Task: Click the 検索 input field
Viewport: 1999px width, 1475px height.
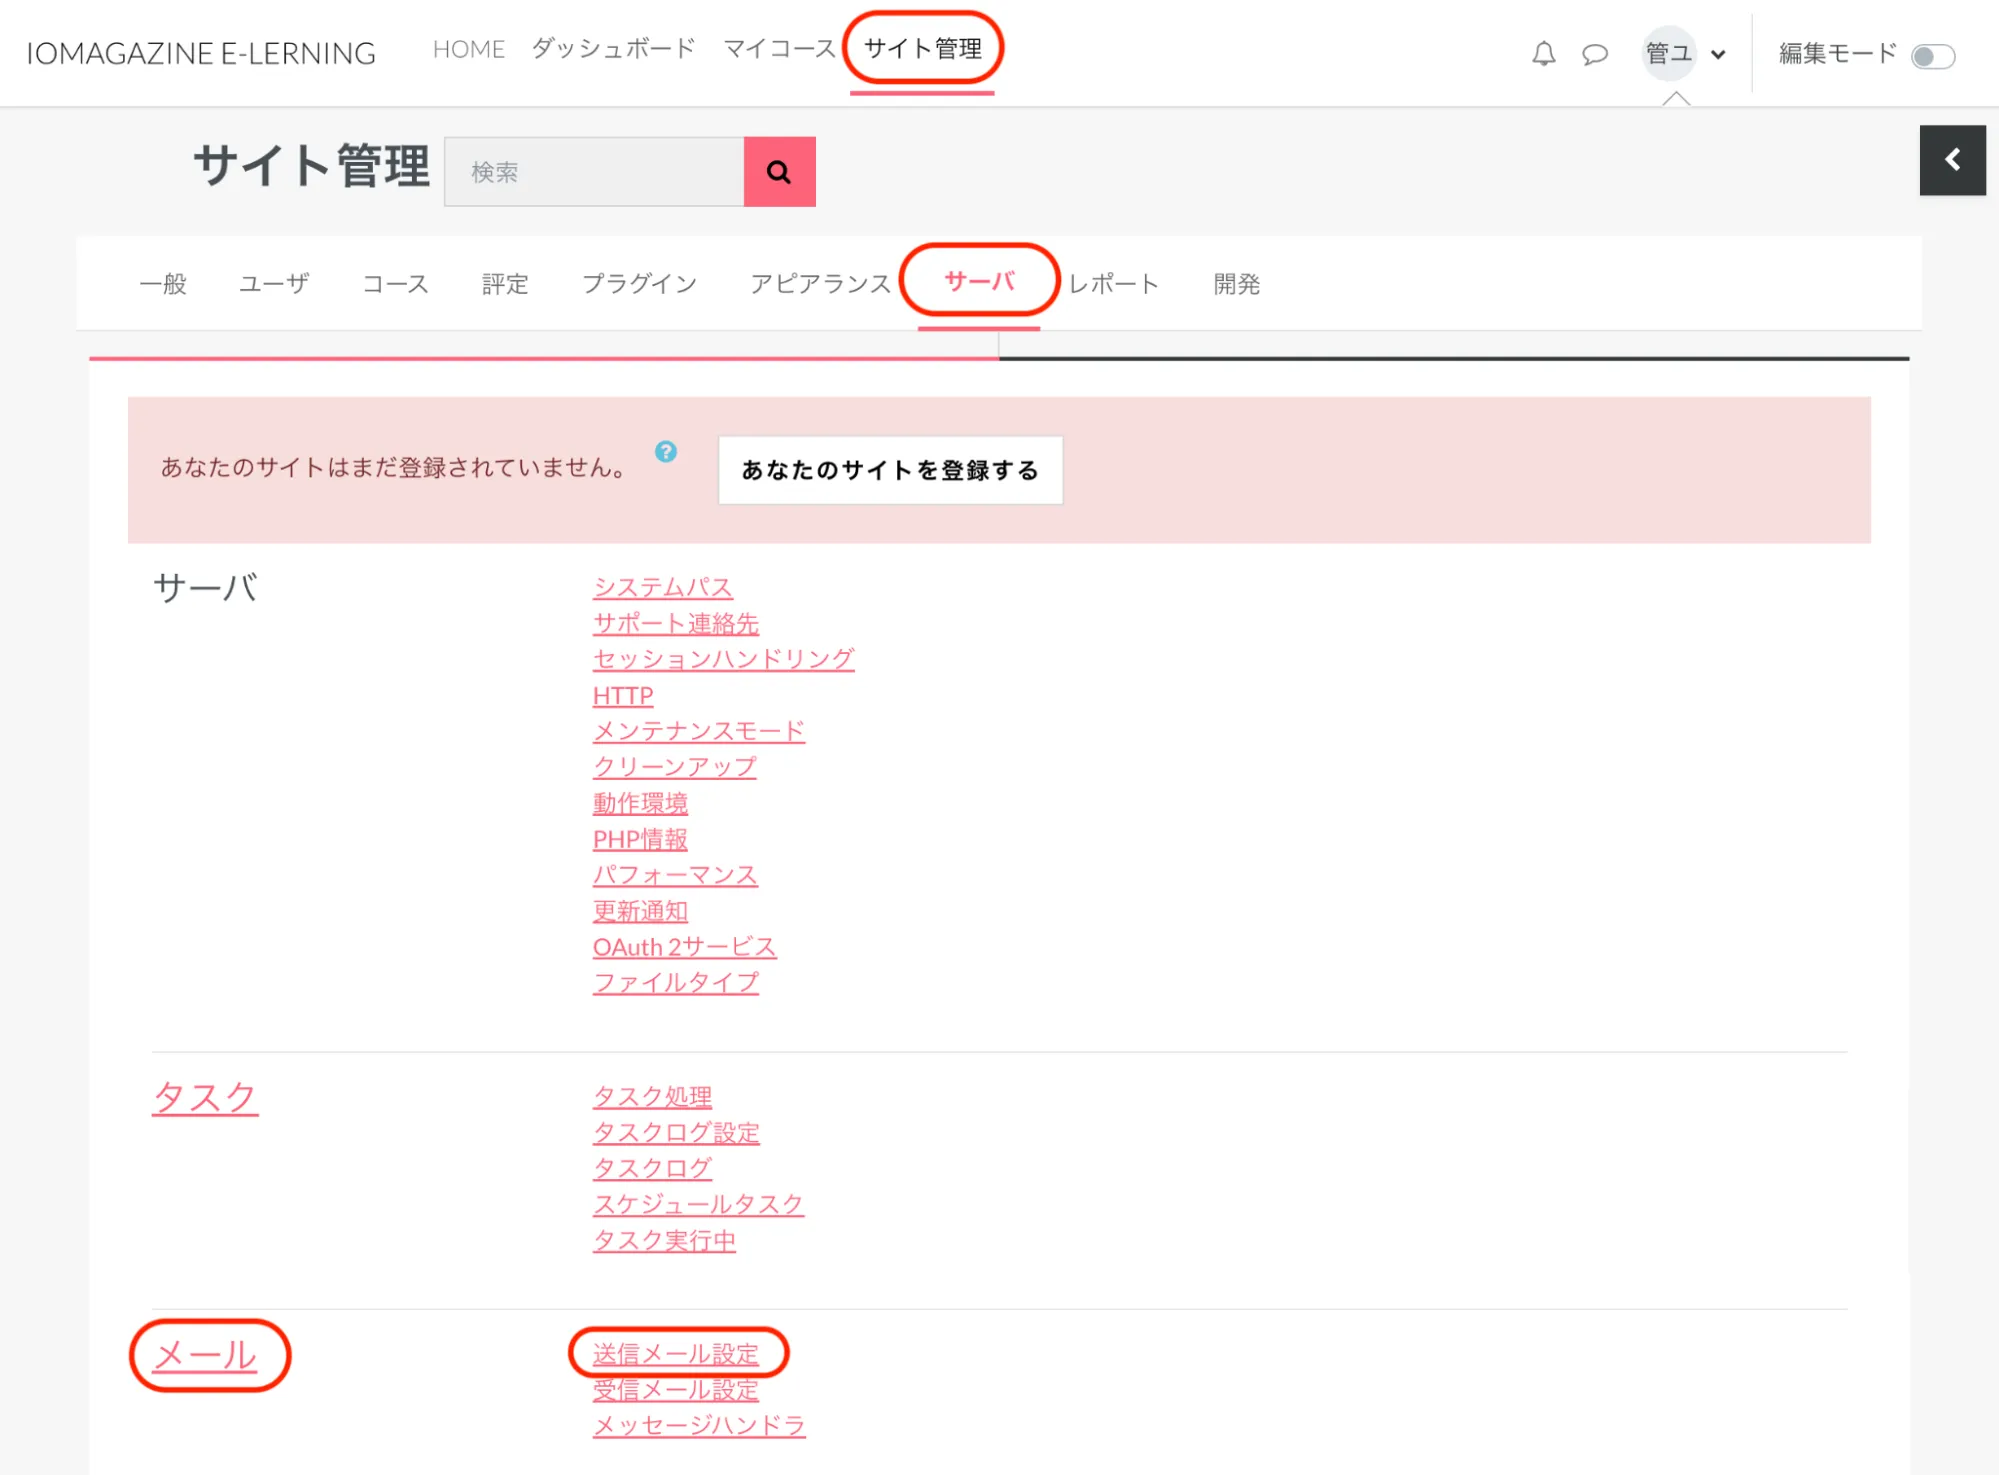Action: (x=594, y=172)
